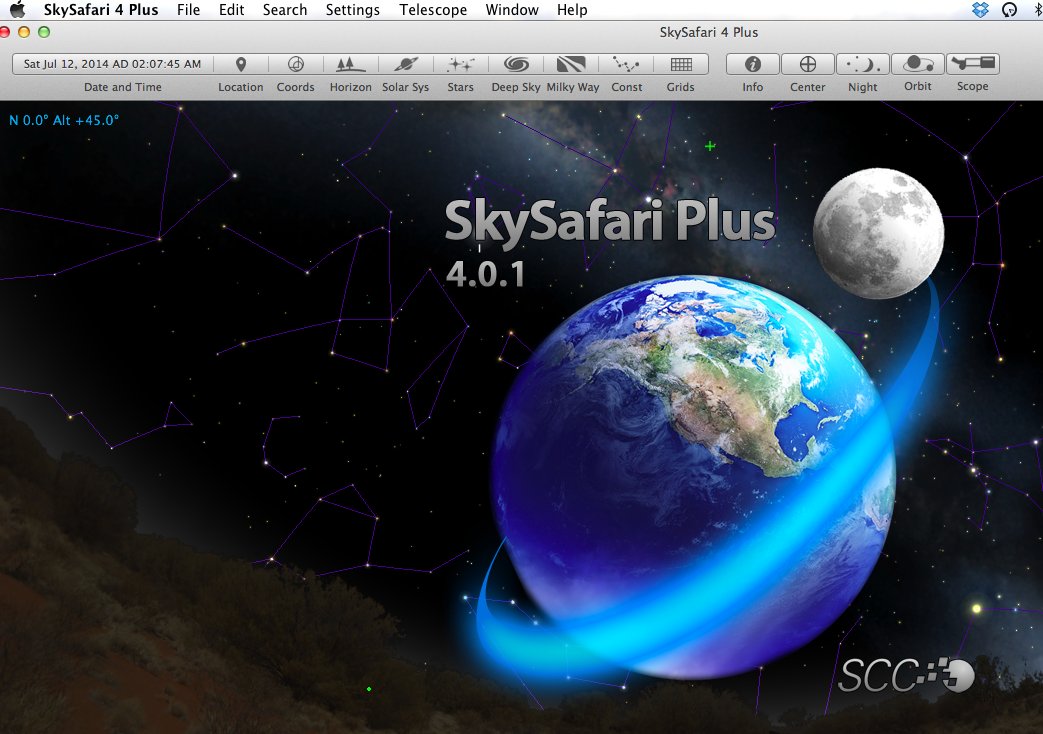The width and height of the screenshot is (1043, 734).
Task: Open the SkySafari 4 Plus application menu
Action: coord(101,10)
